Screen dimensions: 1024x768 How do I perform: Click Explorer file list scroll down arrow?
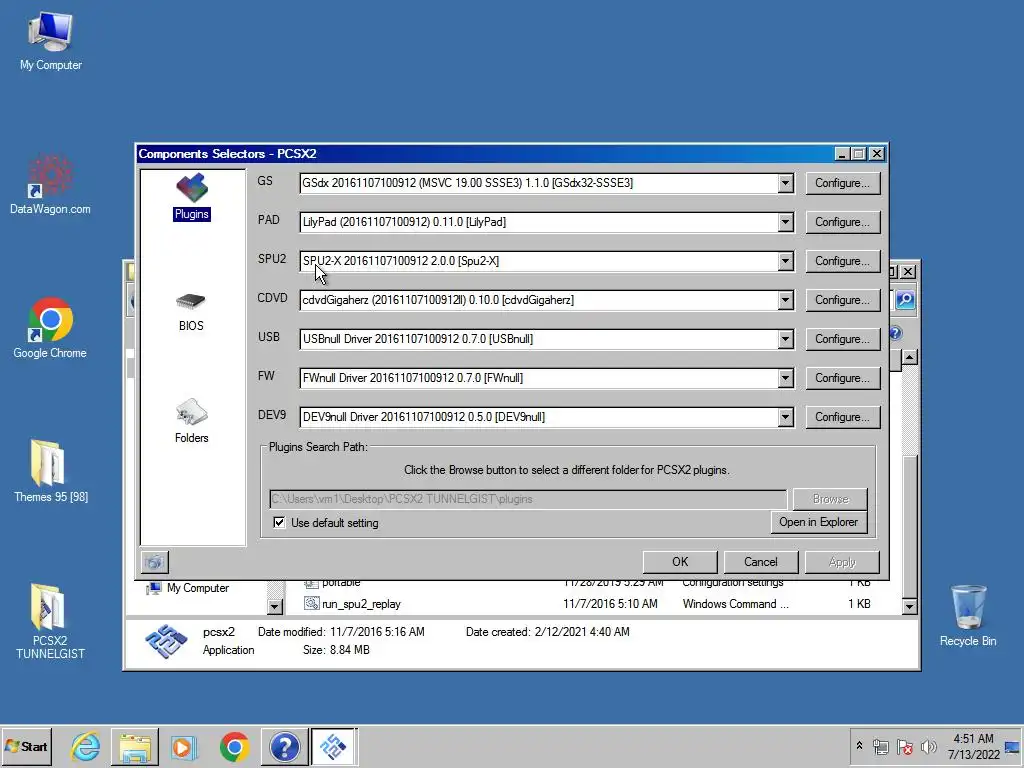point(909,607)
